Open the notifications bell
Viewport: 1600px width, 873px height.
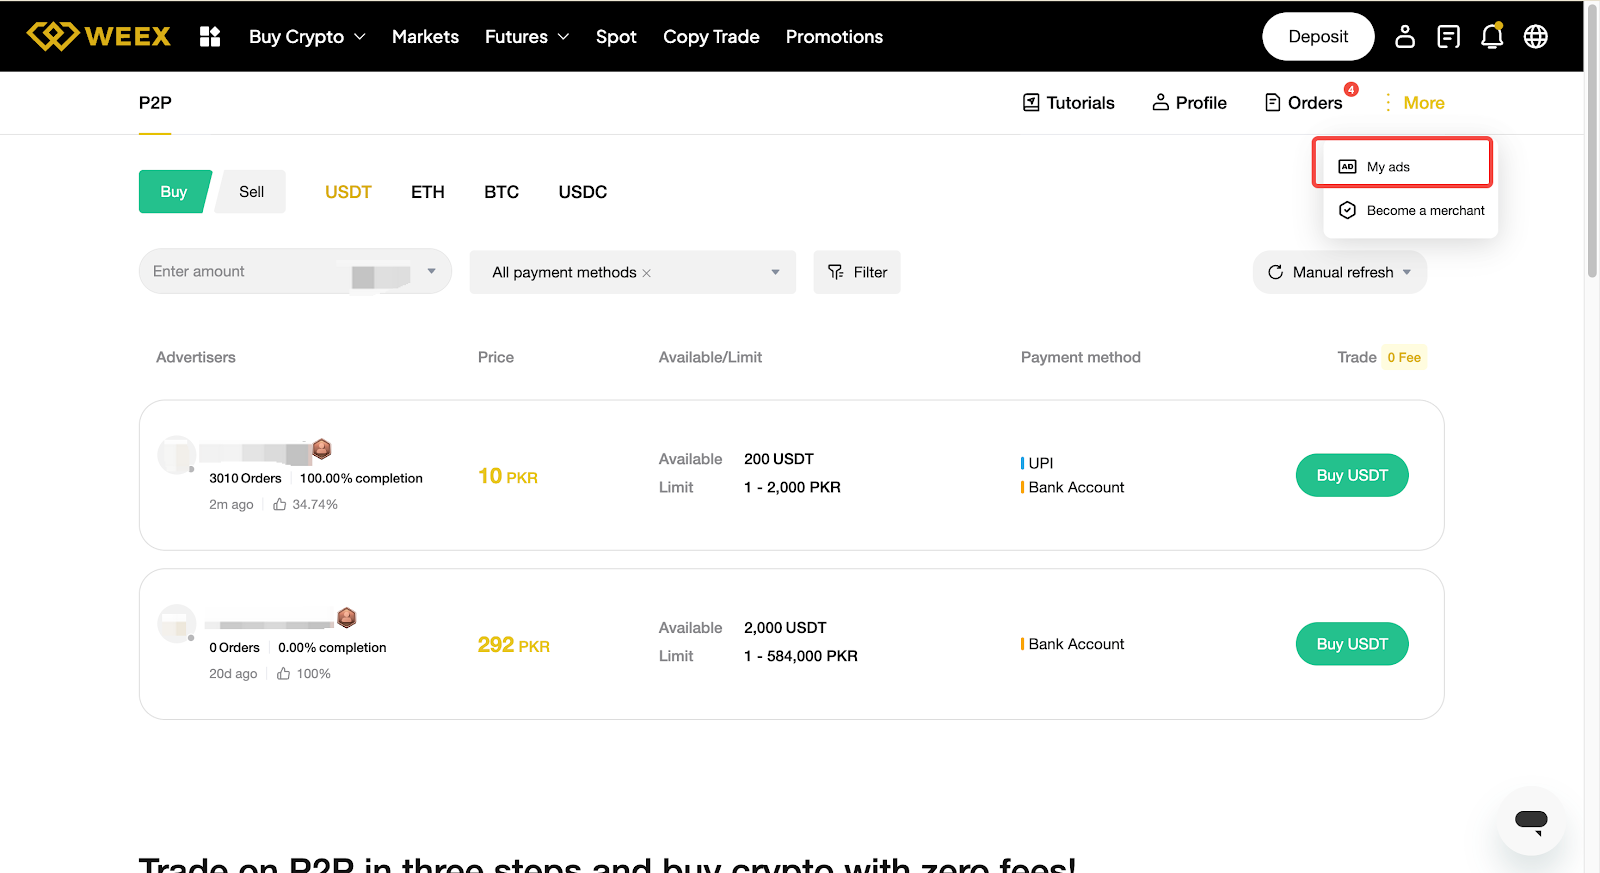click(1491, 37)
